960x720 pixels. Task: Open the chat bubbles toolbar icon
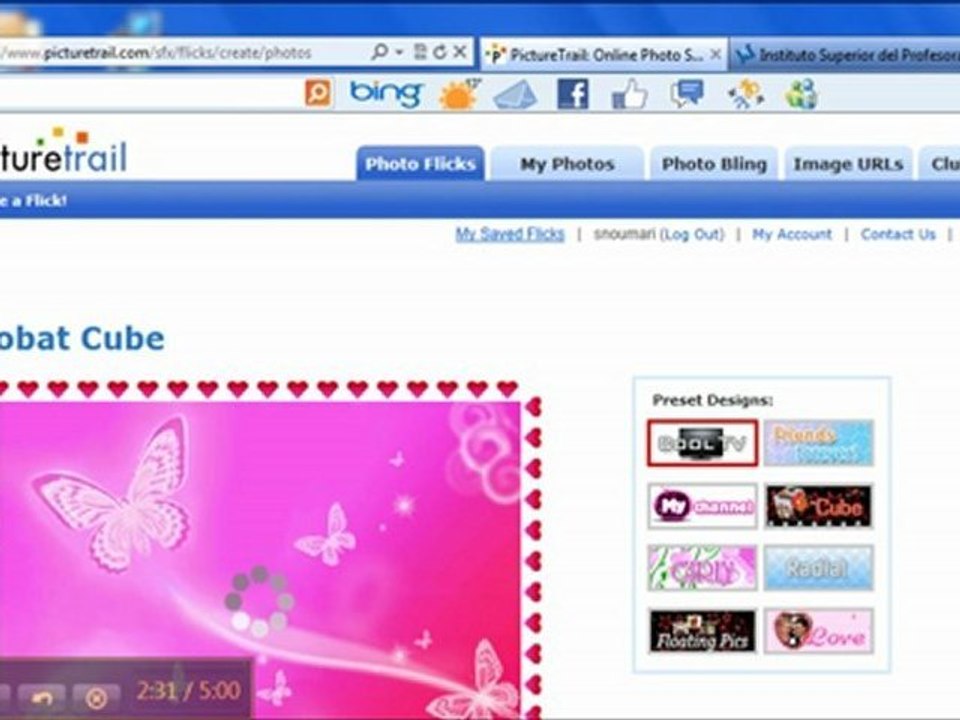pyautogui.click(x=687, y=94)
